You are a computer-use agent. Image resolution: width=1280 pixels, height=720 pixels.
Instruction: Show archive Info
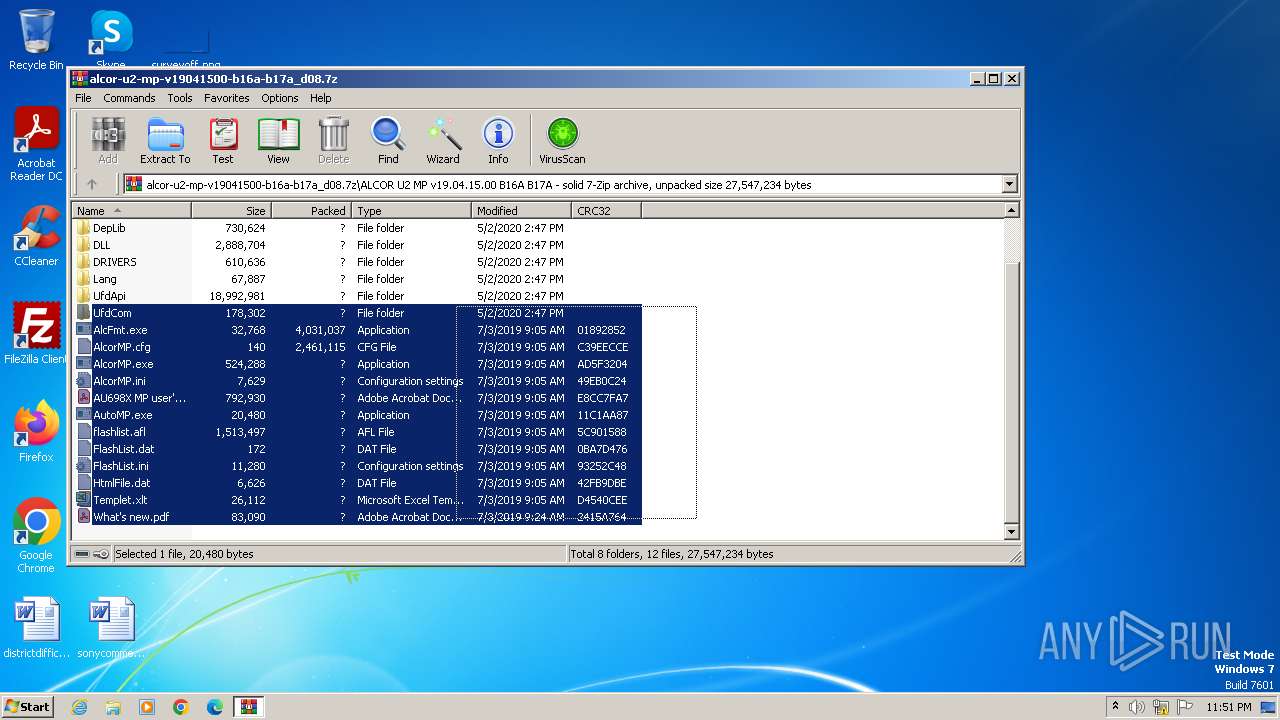click(498, 141)
